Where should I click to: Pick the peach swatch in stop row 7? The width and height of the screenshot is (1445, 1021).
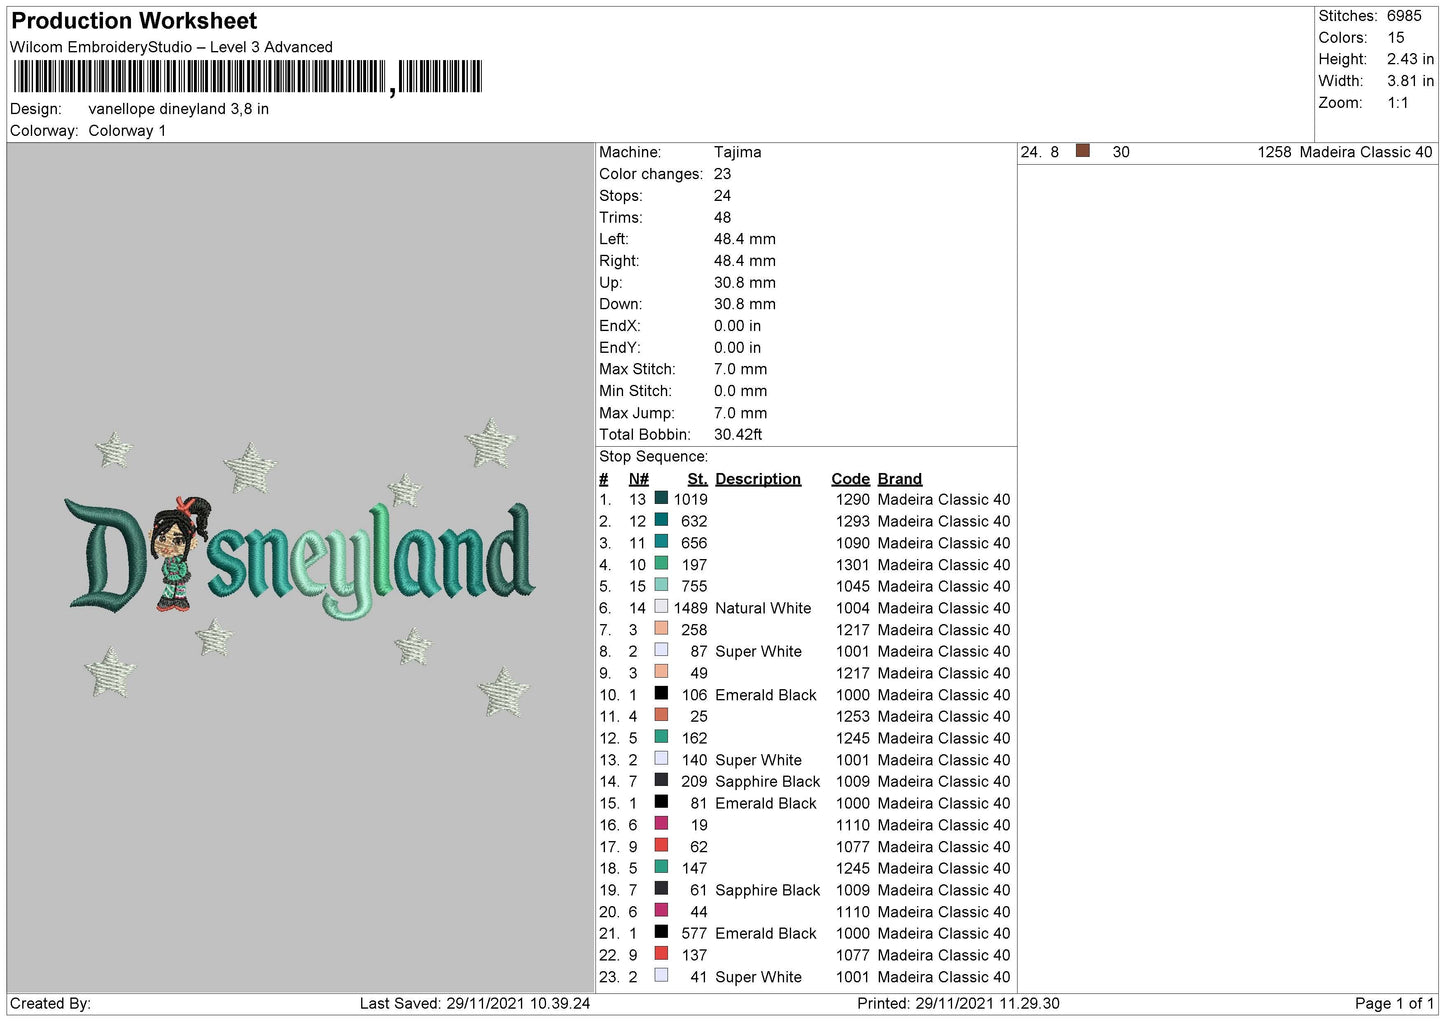pos(661,628)
